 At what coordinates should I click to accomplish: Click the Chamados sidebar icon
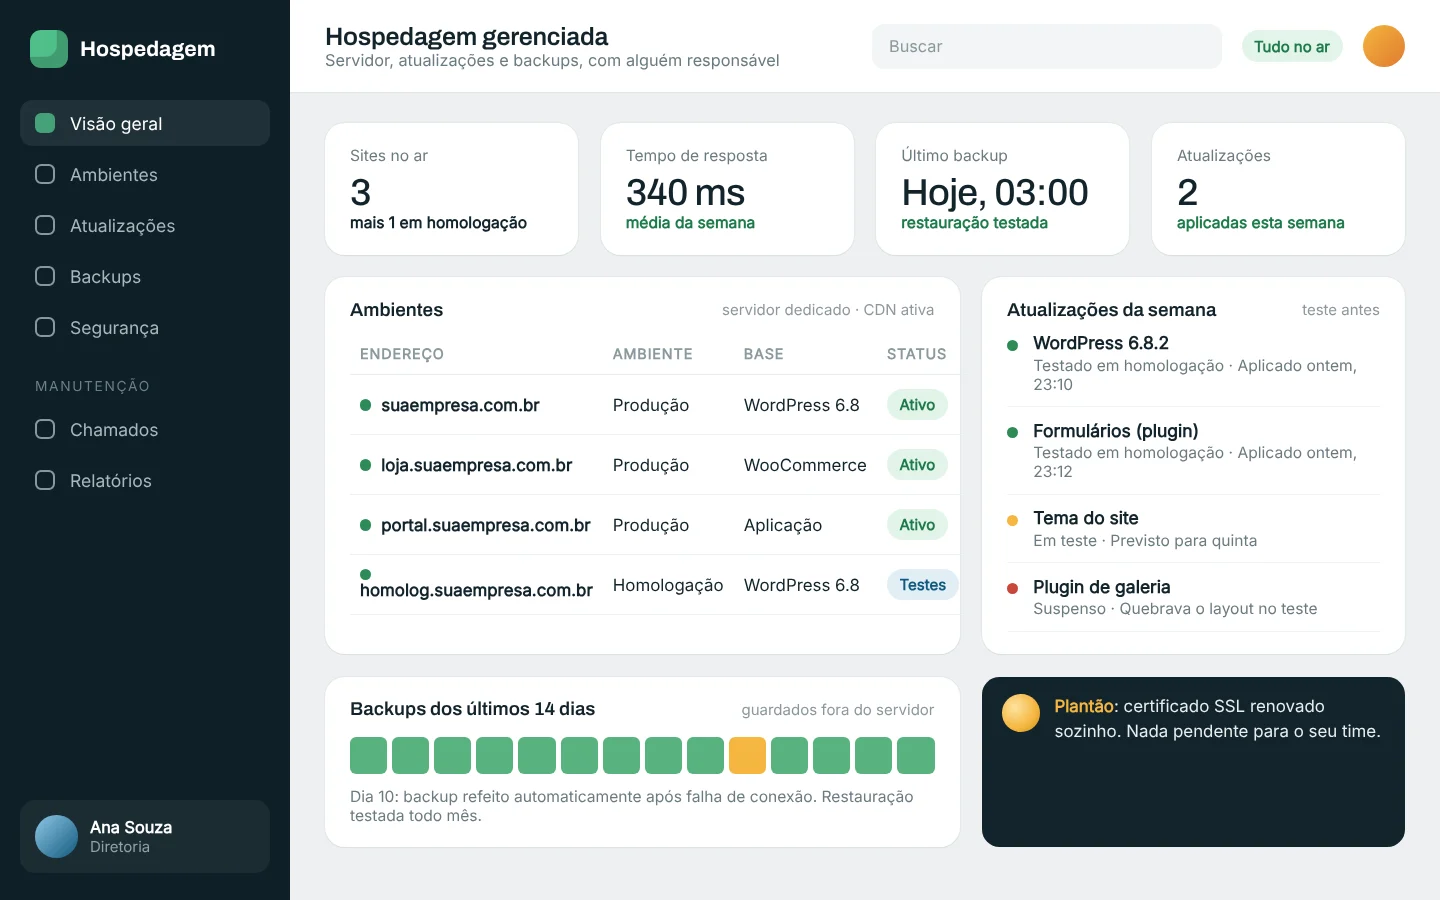click(45, 429)
